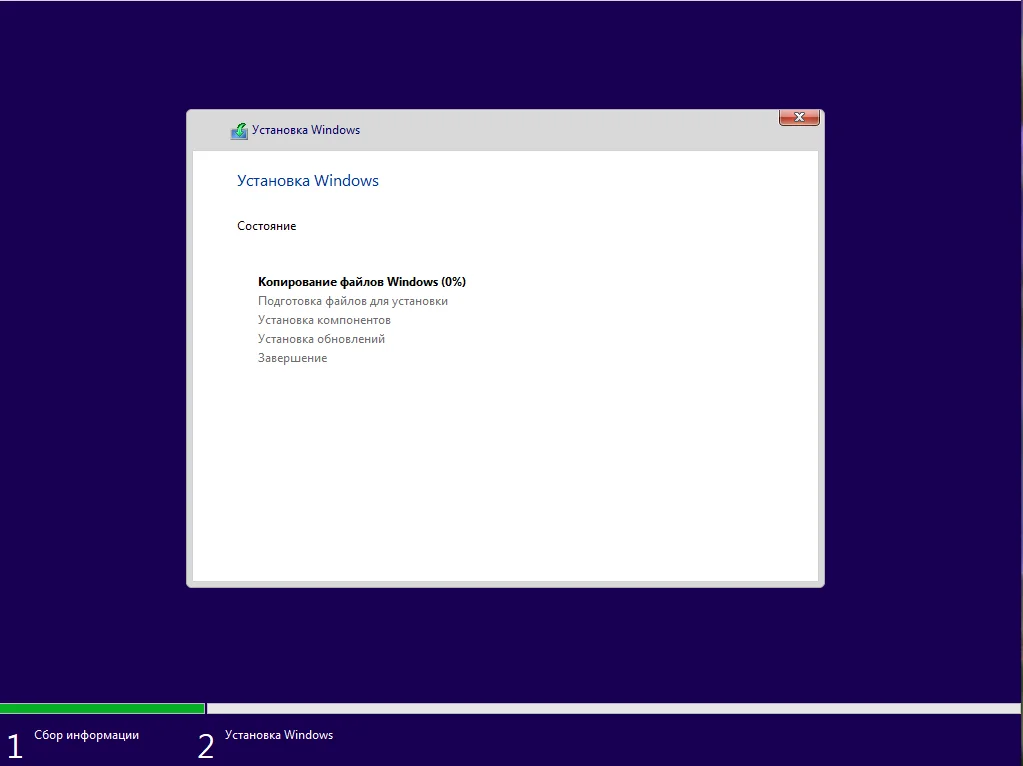
Task: Close the Установка Windows dialog
Action: [799, 117]
